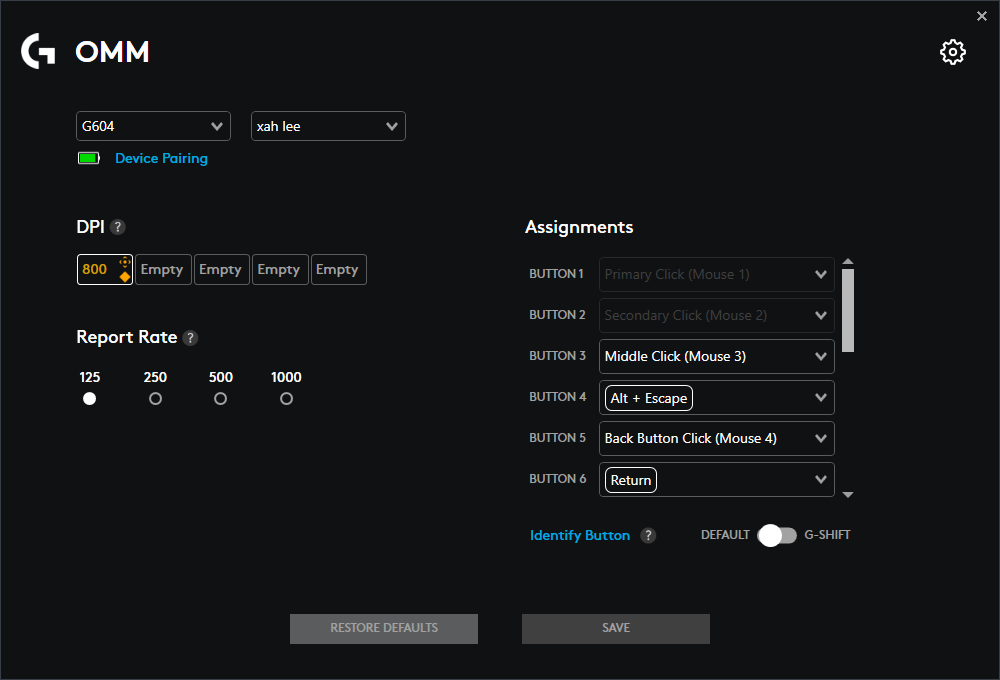Select the 1000 report rate option
1000x680 pixels.
[286, 399]
